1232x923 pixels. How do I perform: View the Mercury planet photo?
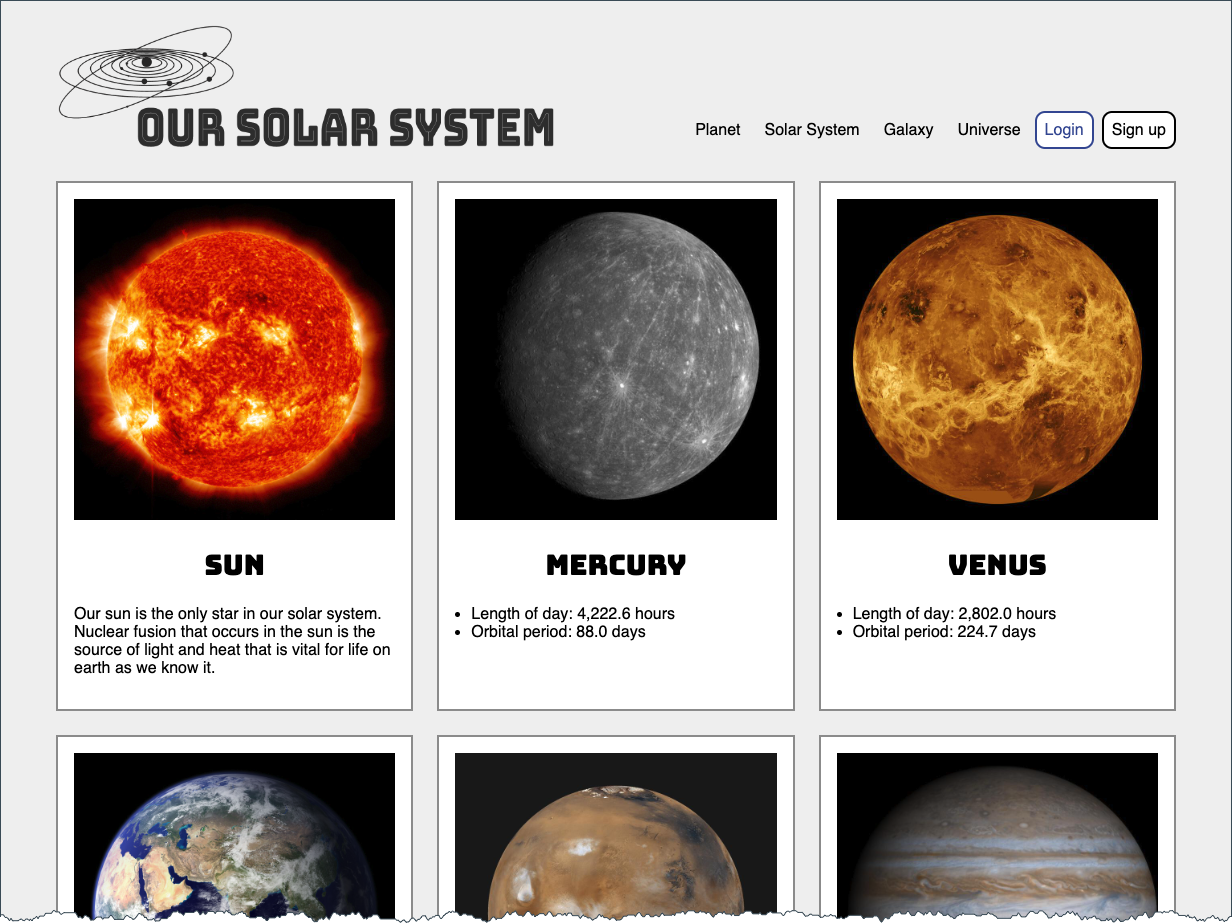pos(616,359)
